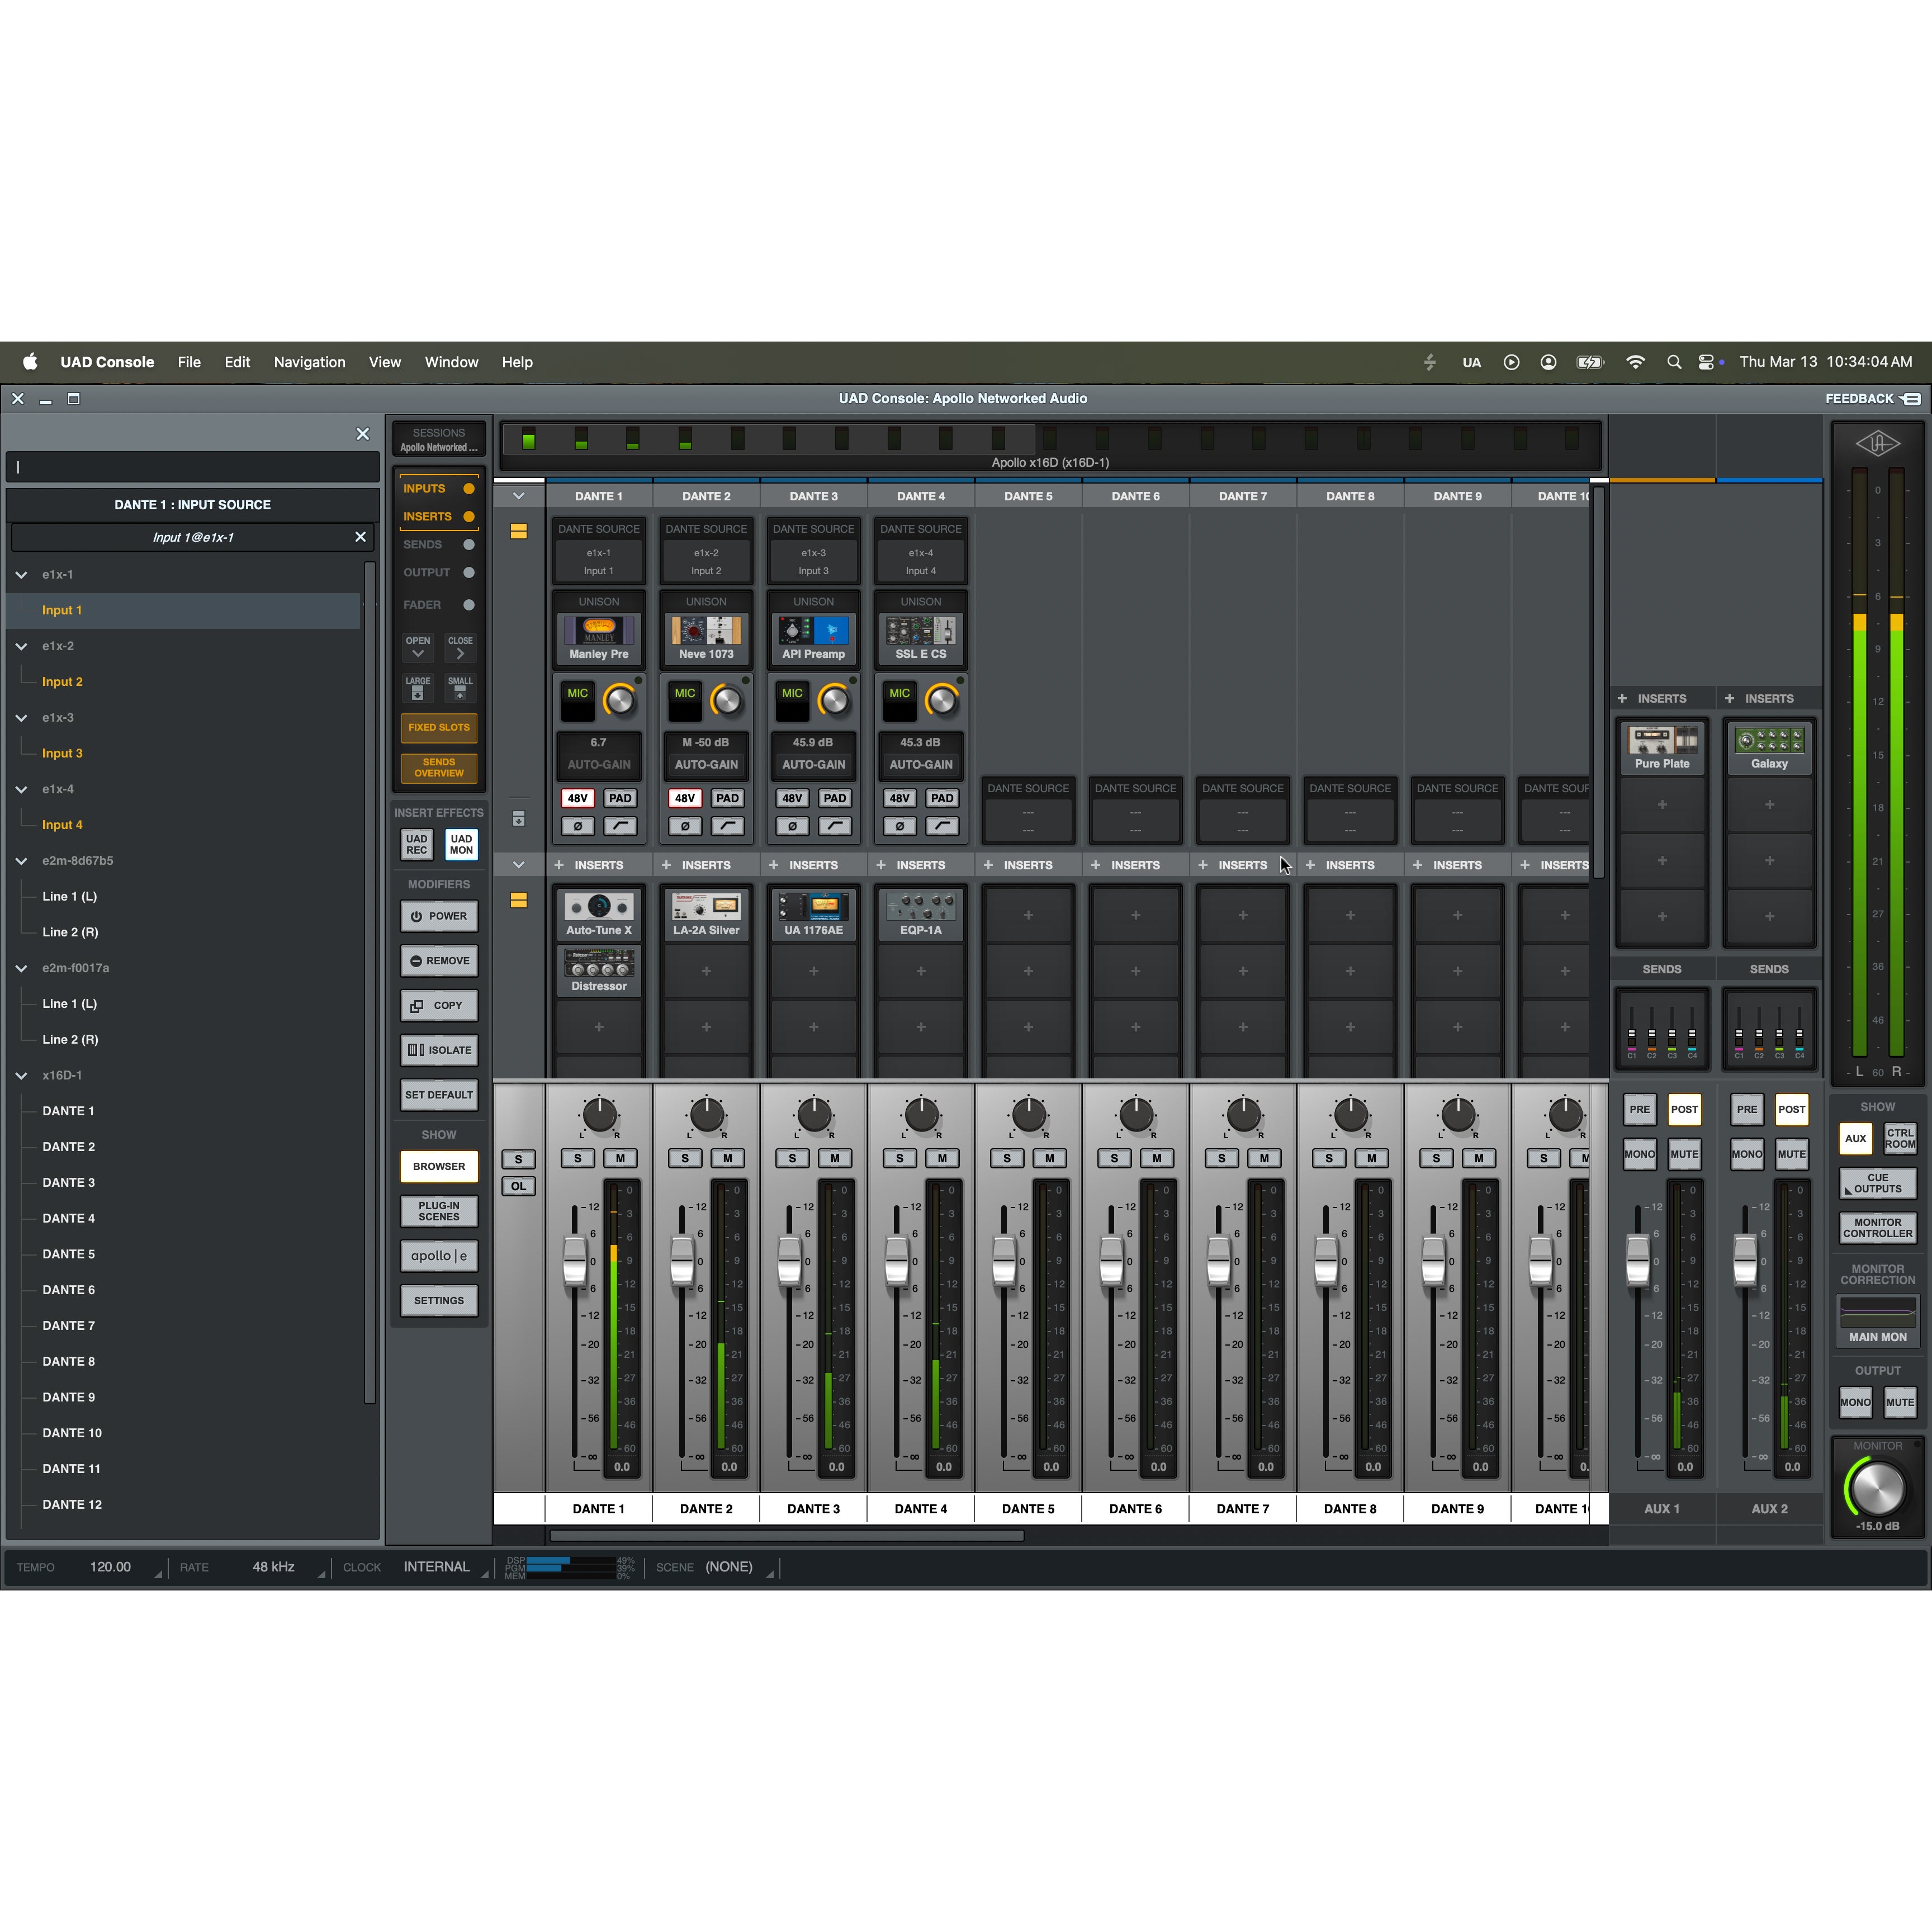Open the Auto-Tune X insert plugin

click(599, 914)
